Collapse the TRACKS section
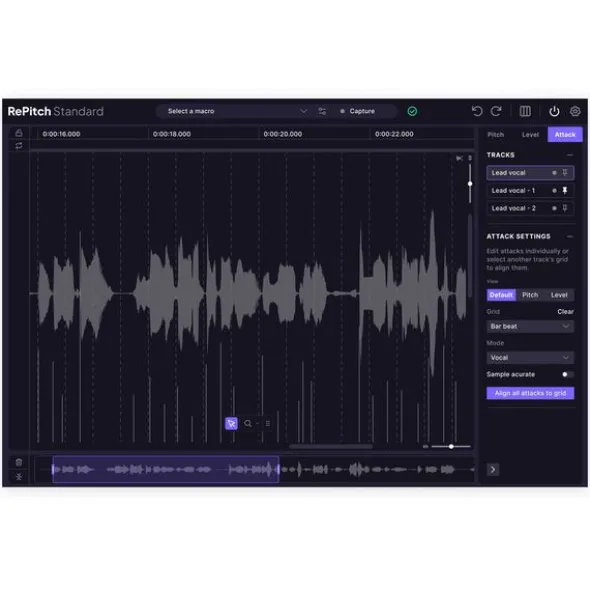 [x=570, y=155]
